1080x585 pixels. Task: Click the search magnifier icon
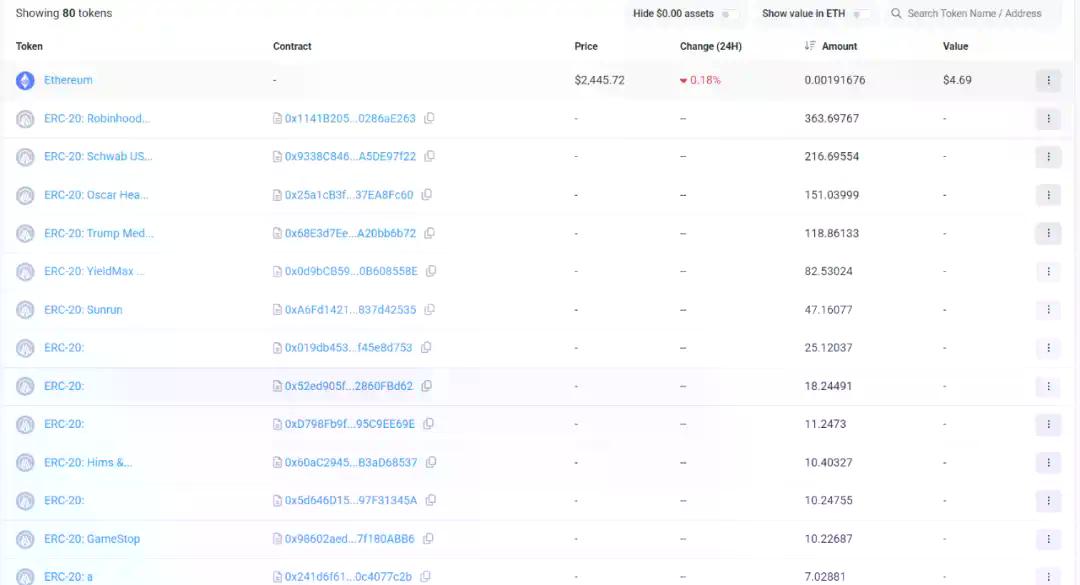[896, 13]
